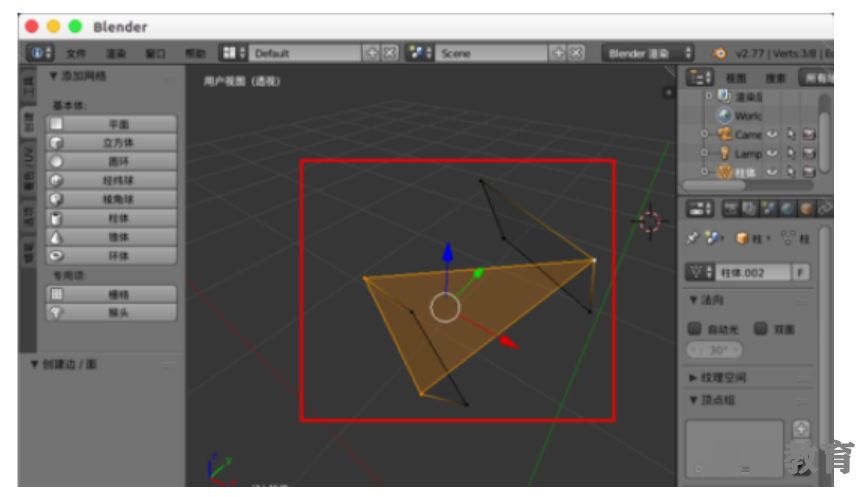861x497 pixels.
Task: Enable the 自动光滑 checkbox
Action: [x=695, y=328]
